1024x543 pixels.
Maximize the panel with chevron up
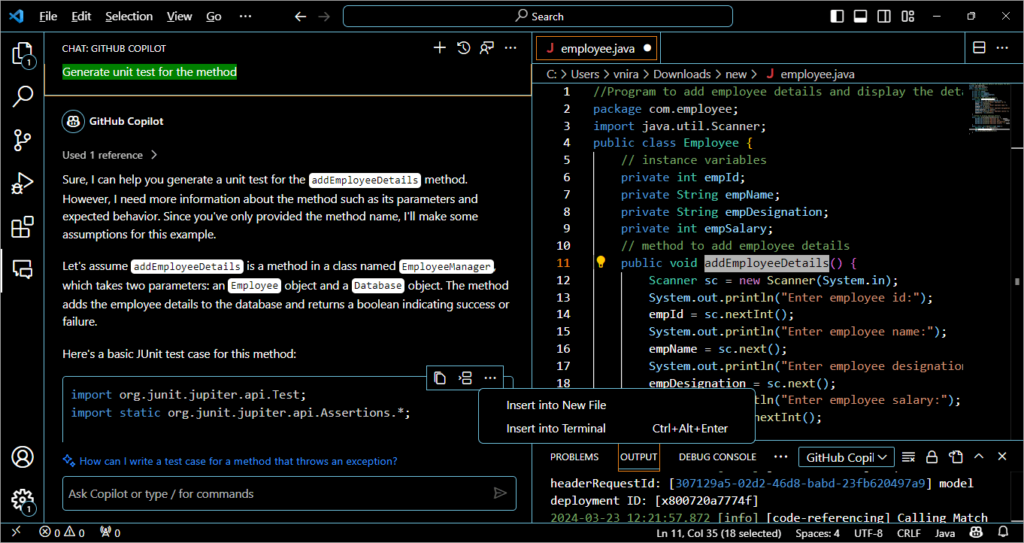(x=979, y=457)
